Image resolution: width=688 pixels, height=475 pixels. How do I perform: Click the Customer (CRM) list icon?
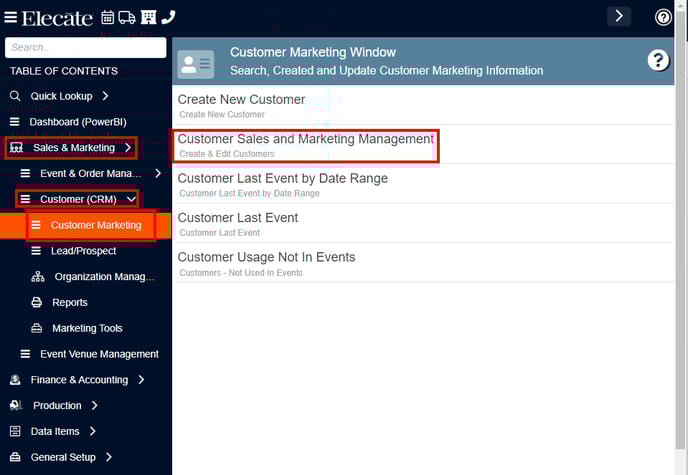click(25, 199)
